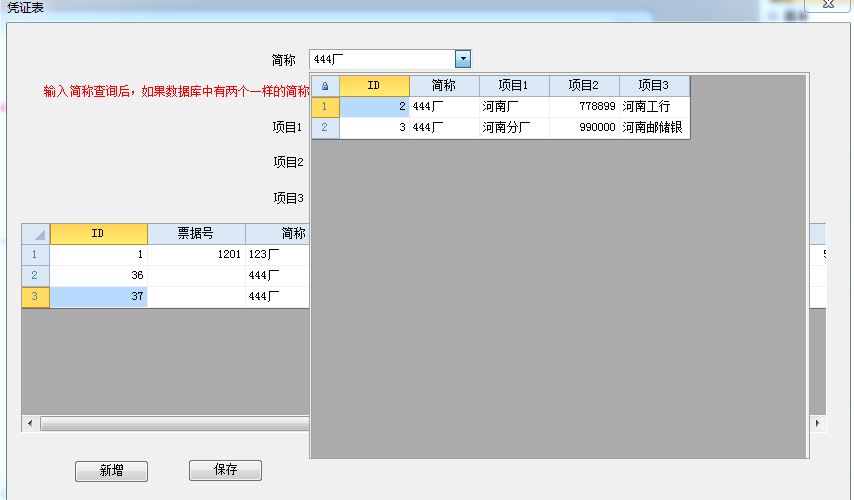Select row header 2 in popup grid
854x500 pixels.
click(325, 127)
